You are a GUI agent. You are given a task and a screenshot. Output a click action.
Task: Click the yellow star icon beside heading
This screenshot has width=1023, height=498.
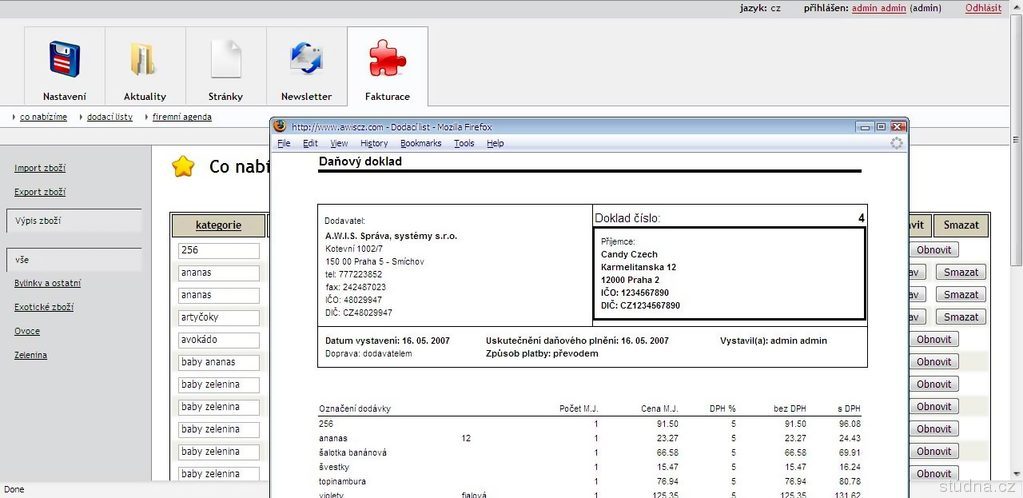click(183, 167)
